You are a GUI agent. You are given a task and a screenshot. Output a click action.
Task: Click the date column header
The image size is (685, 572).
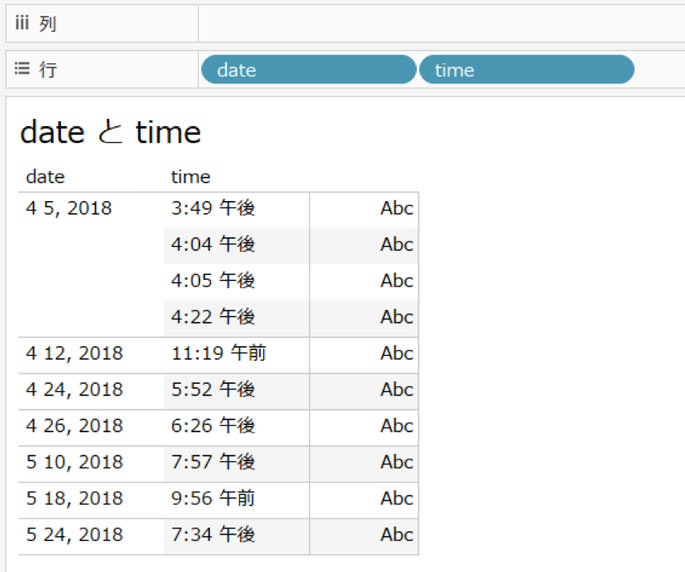45,177
